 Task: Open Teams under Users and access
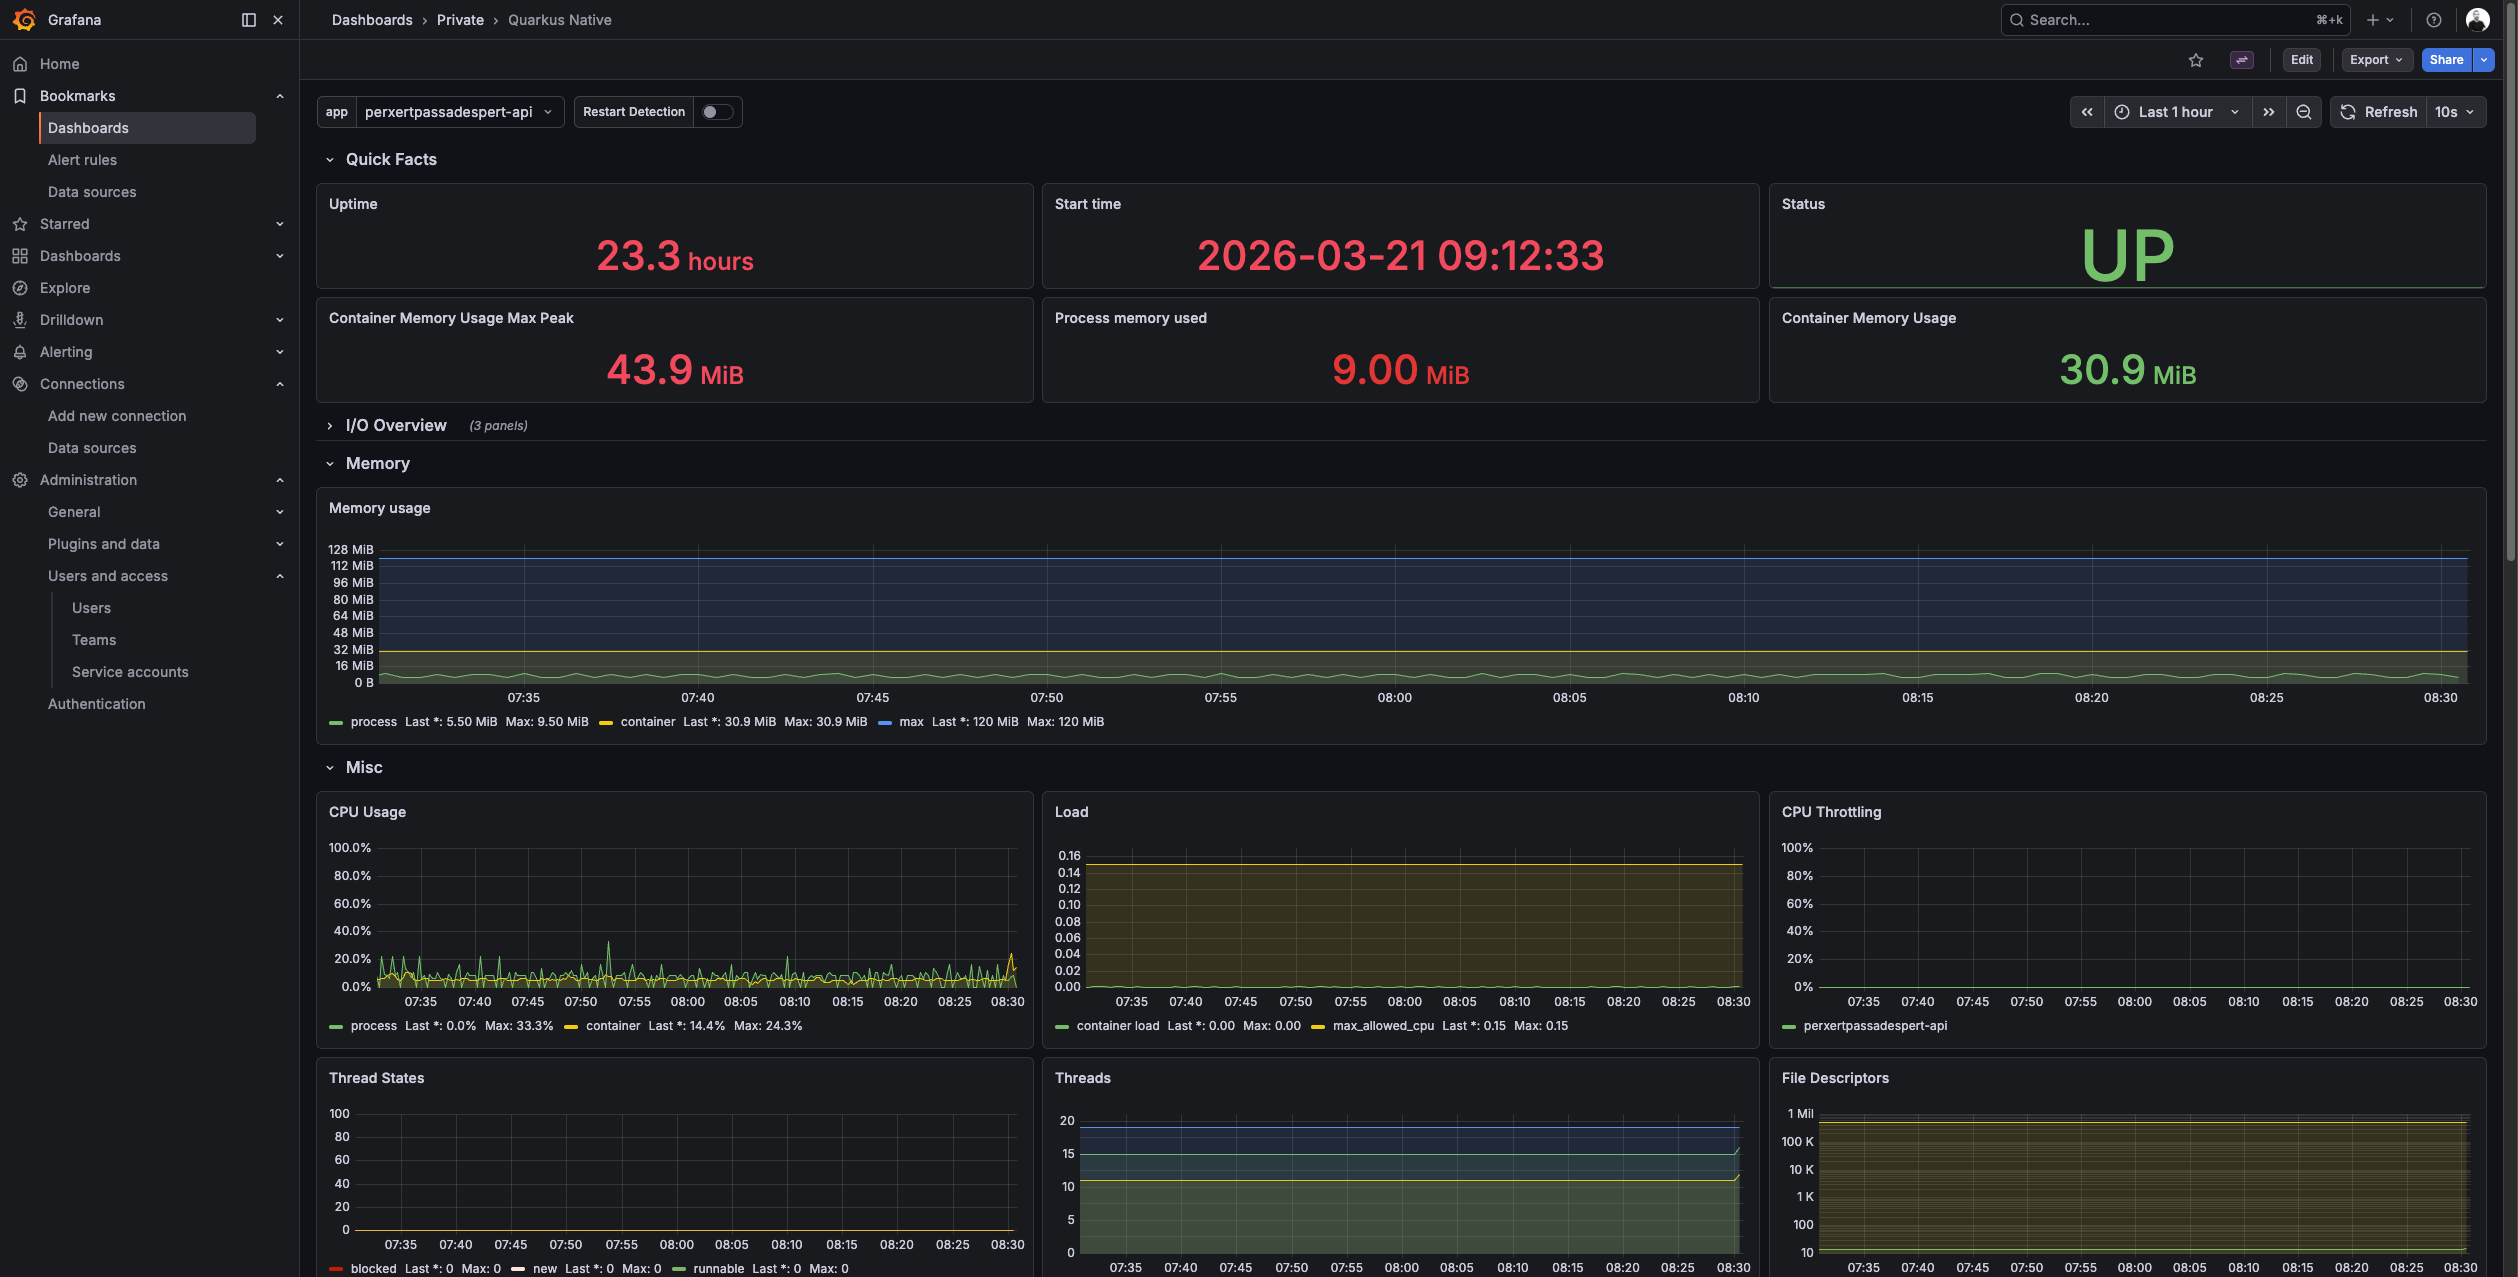(94, 640)
